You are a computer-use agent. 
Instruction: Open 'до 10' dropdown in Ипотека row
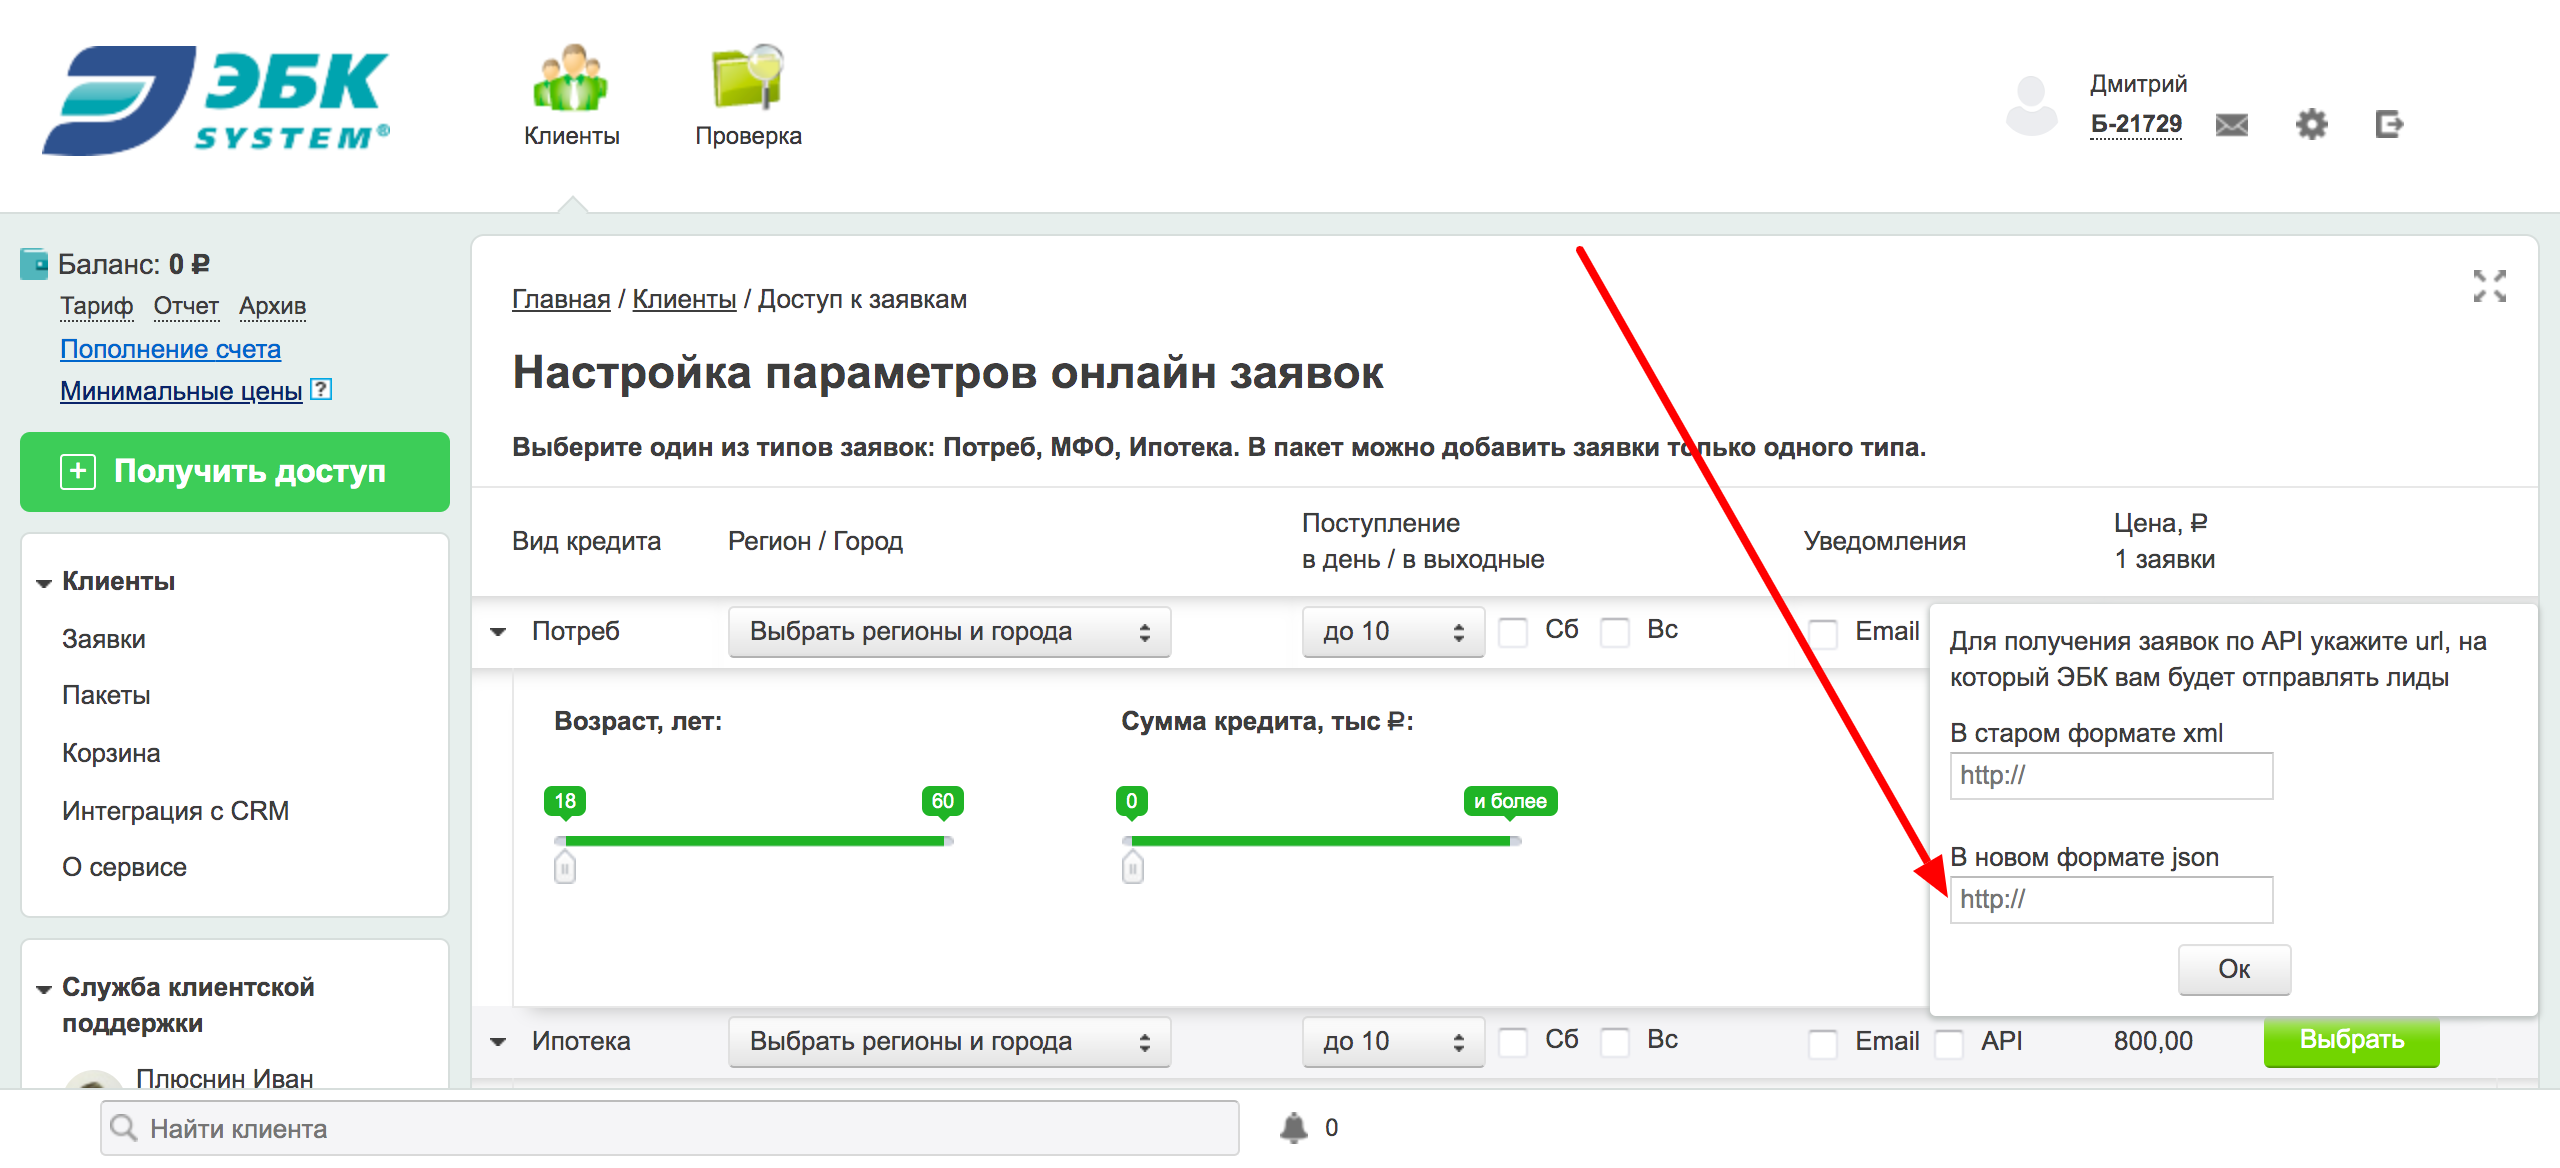tap(1393, 1042)
